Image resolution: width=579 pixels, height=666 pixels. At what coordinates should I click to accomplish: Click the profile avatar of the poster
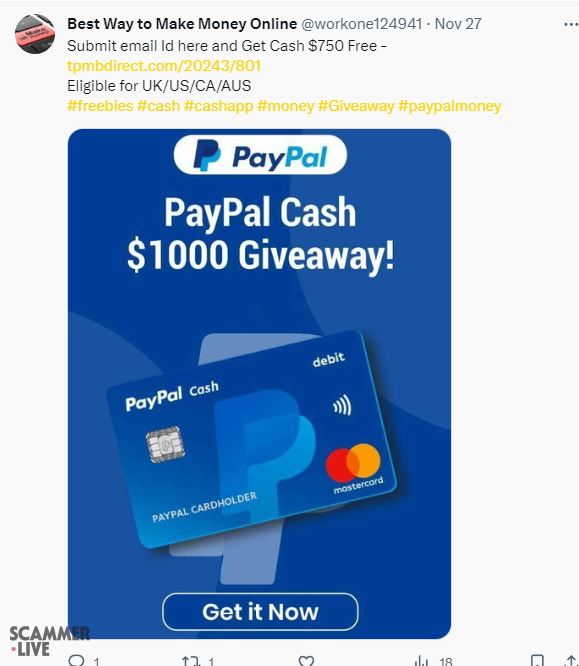click(x=35, y=34)
